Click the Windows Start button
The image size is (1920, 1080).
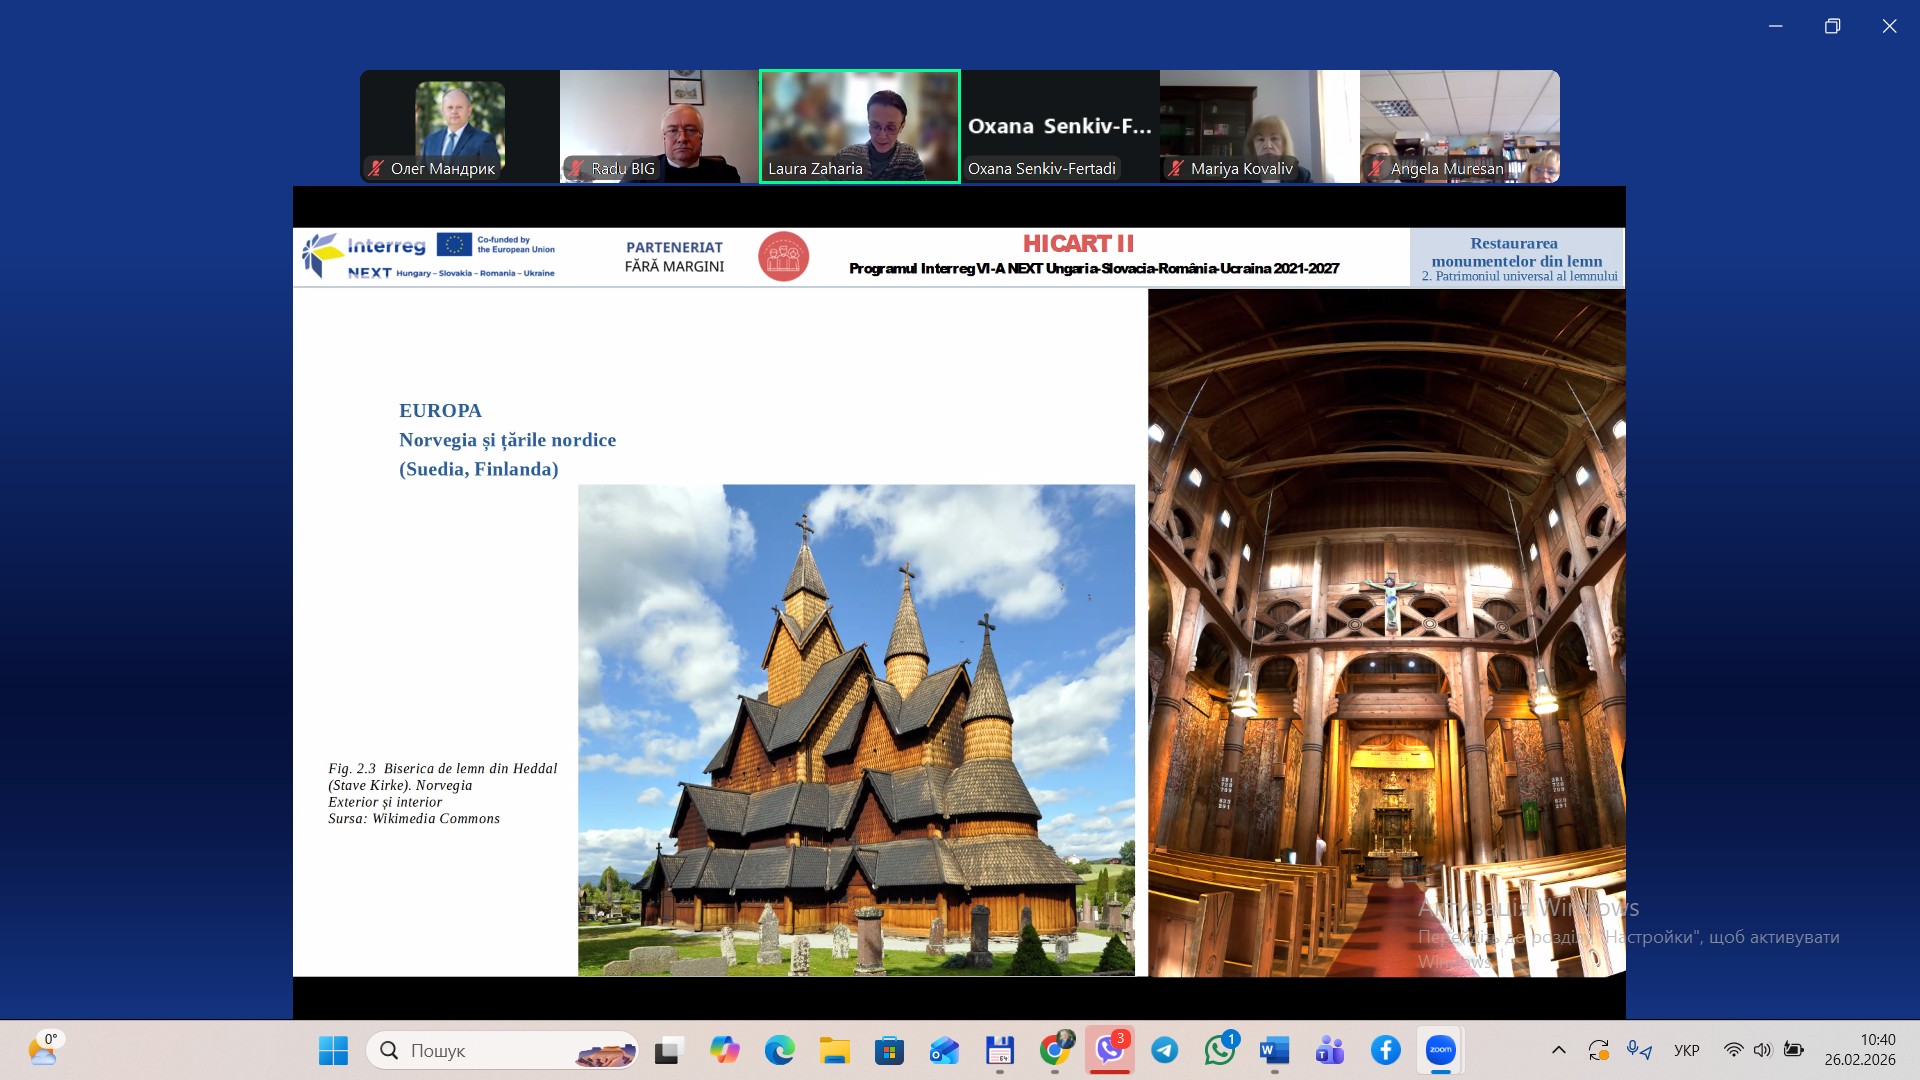tap(333, 1050)
